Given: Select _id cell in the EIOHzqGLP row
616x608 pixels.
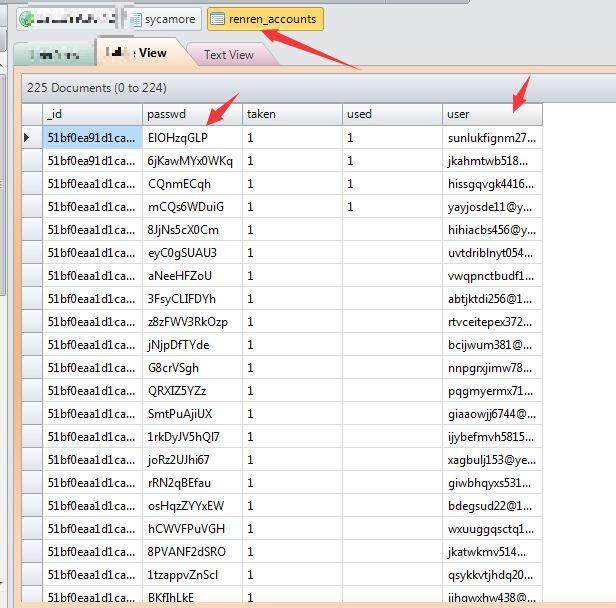Looking at the screenshot, I should coord(92,137).
